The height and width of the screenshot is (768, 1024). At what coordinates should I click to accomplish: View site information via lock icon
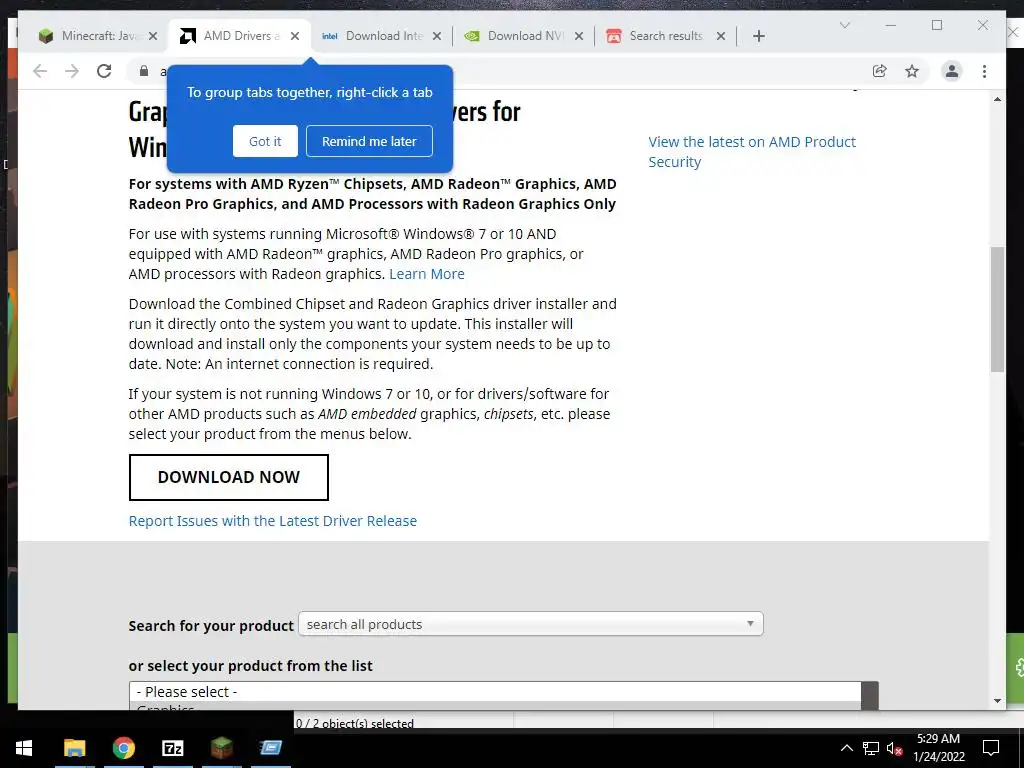[144, 71]
